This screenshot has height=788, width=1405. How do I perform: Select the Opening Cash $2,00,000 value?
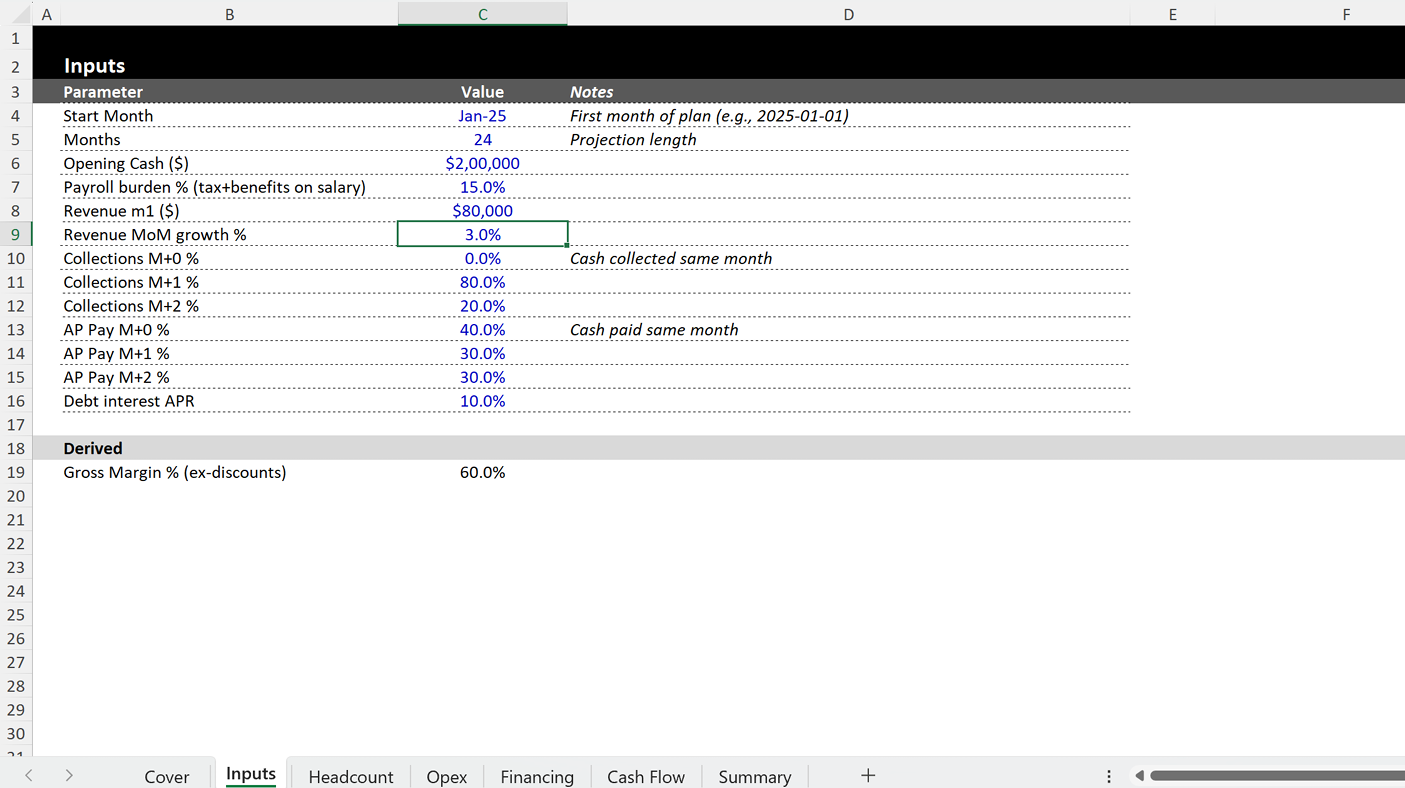pos(482,163)
